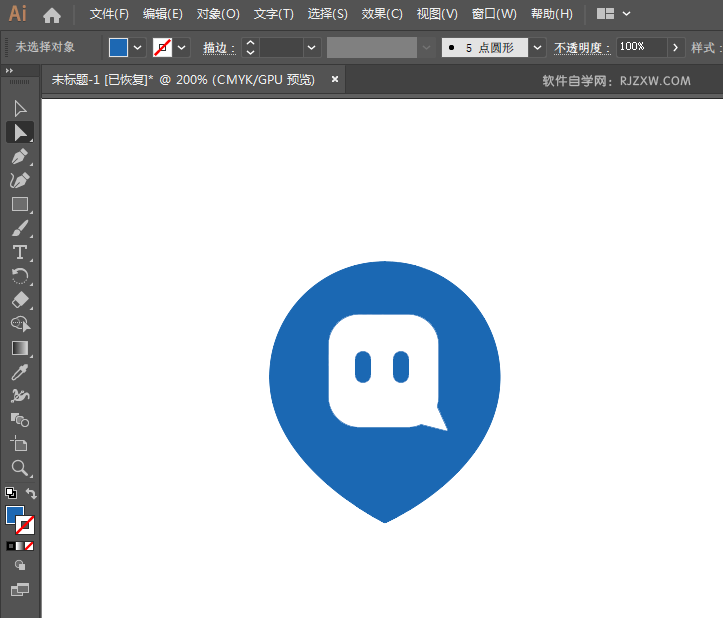Select the Pen tool
This screenshot has width=723, height=618.
point(20,156)
